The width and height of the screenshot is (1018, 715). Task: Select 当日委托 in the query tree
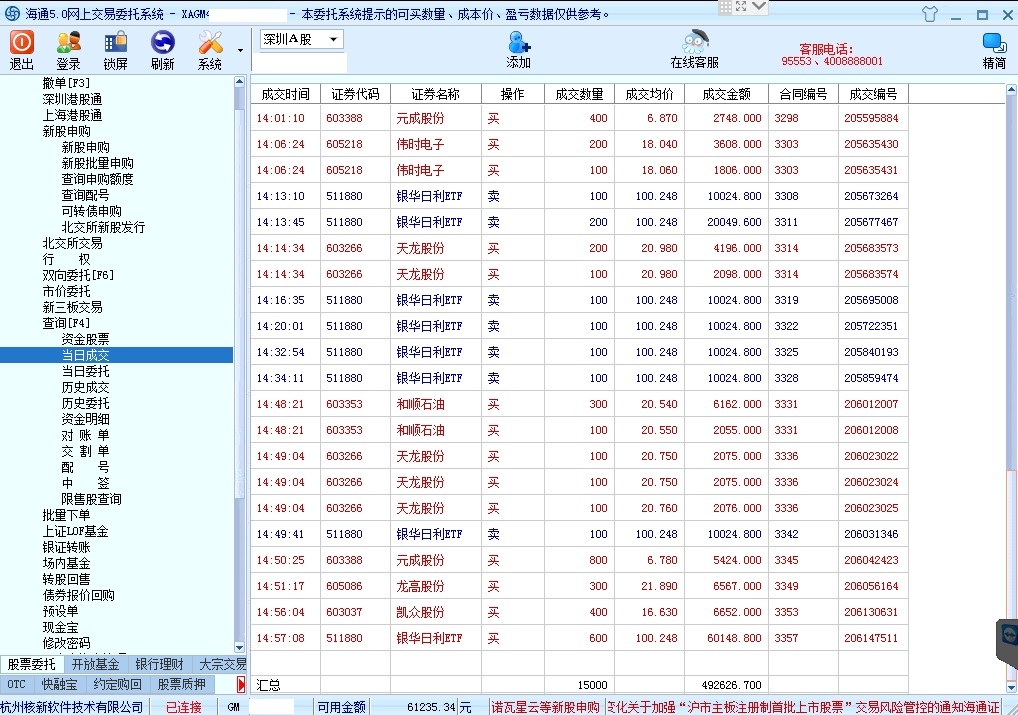[86, 371]
